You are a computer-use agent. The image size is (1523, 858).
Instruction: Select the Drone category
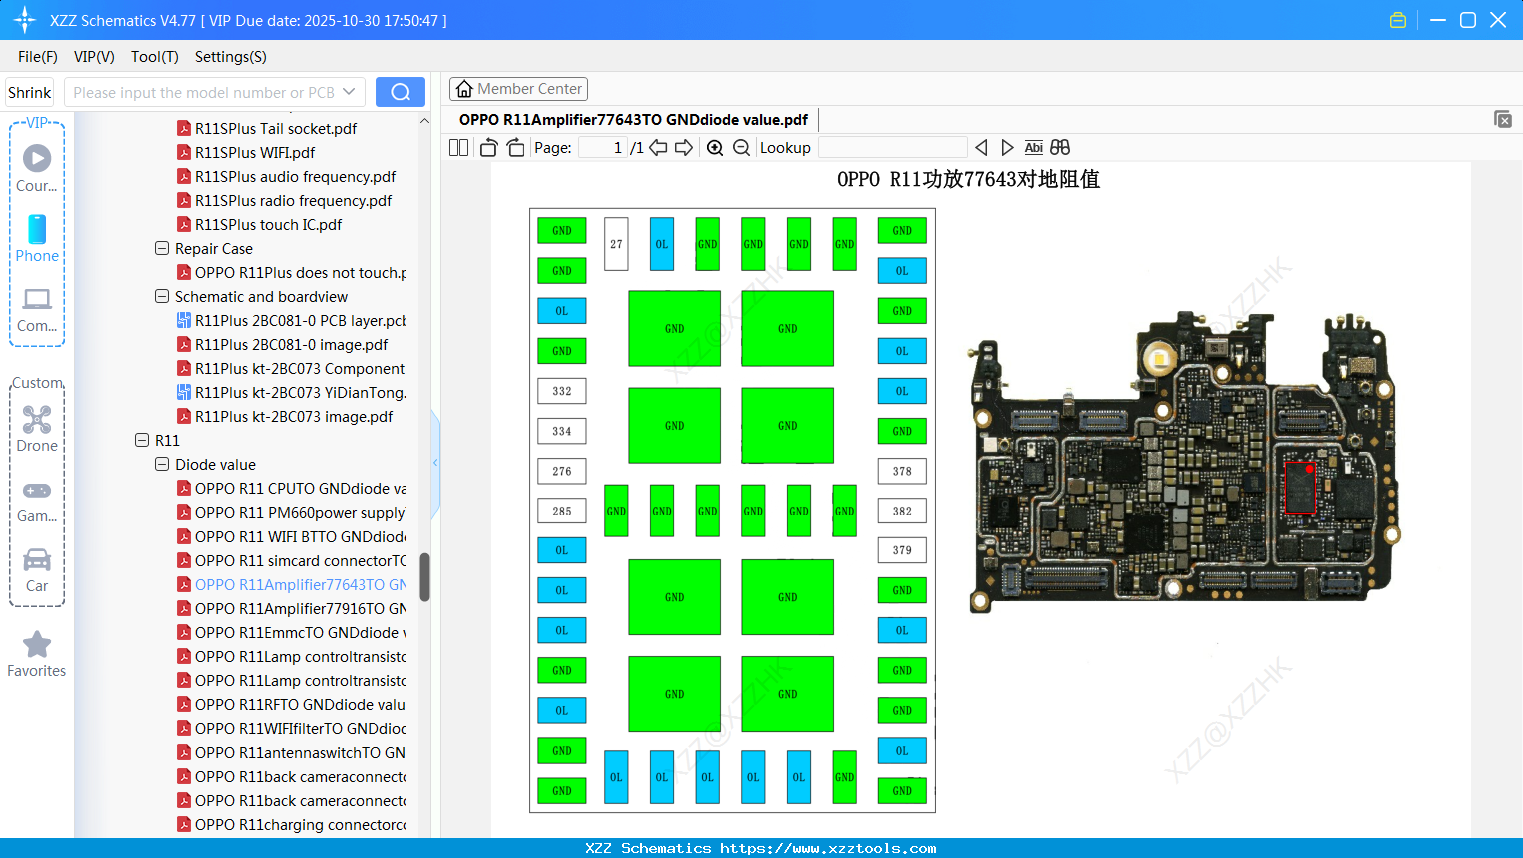coord(37,429)
